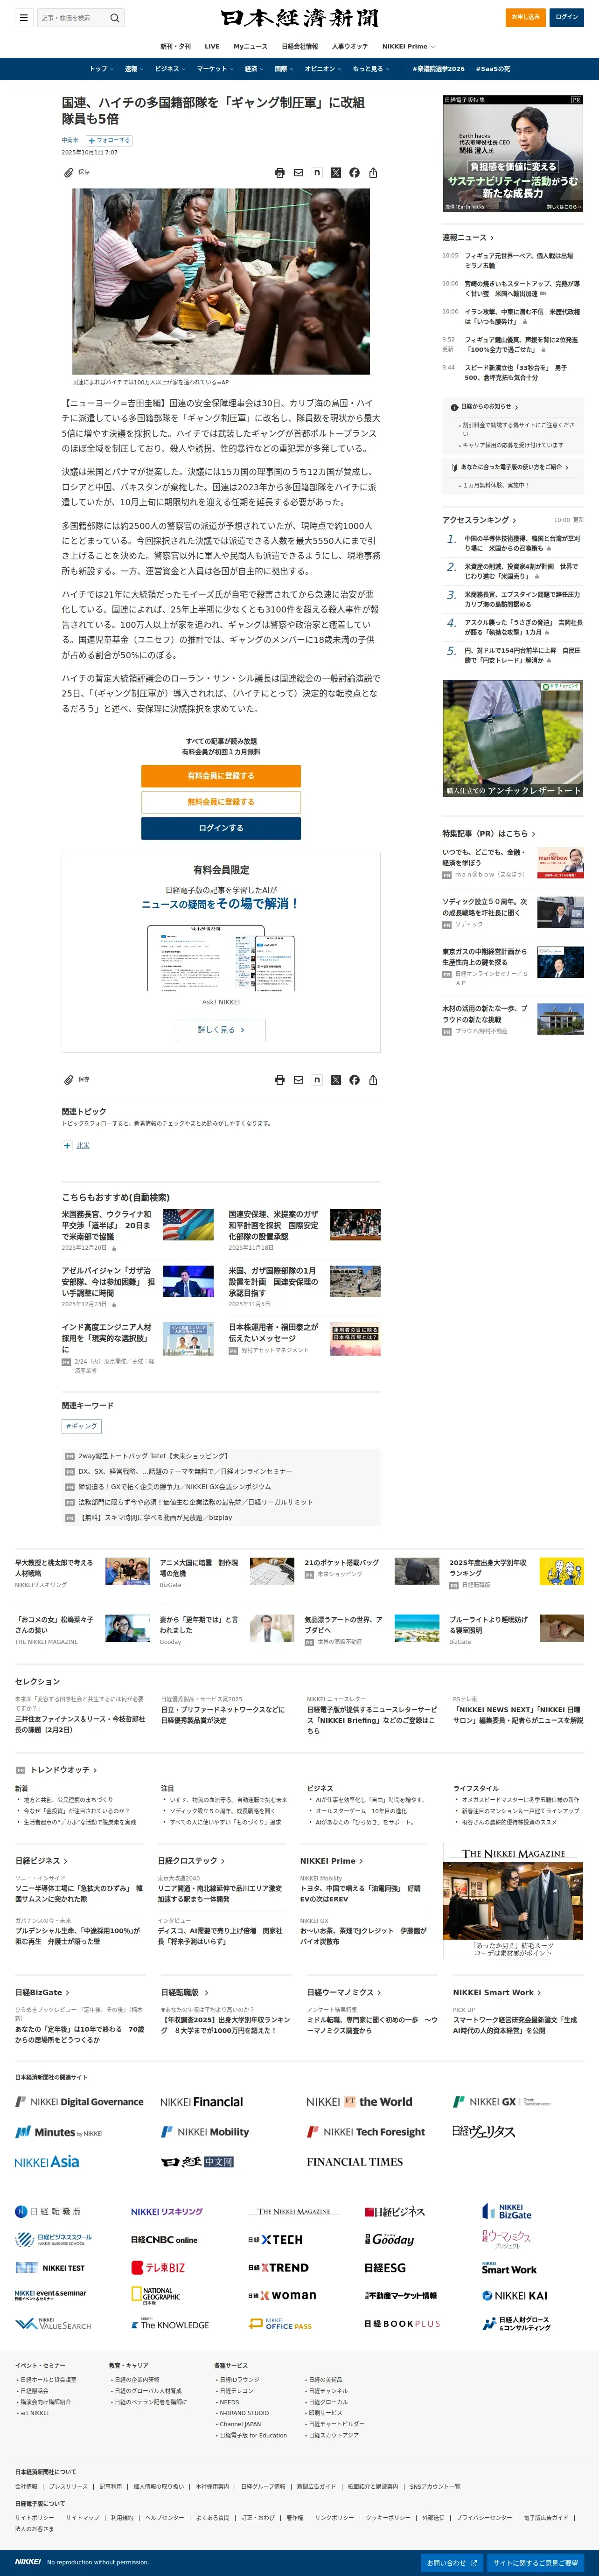Click the green leather tote bag ad image

513,738
